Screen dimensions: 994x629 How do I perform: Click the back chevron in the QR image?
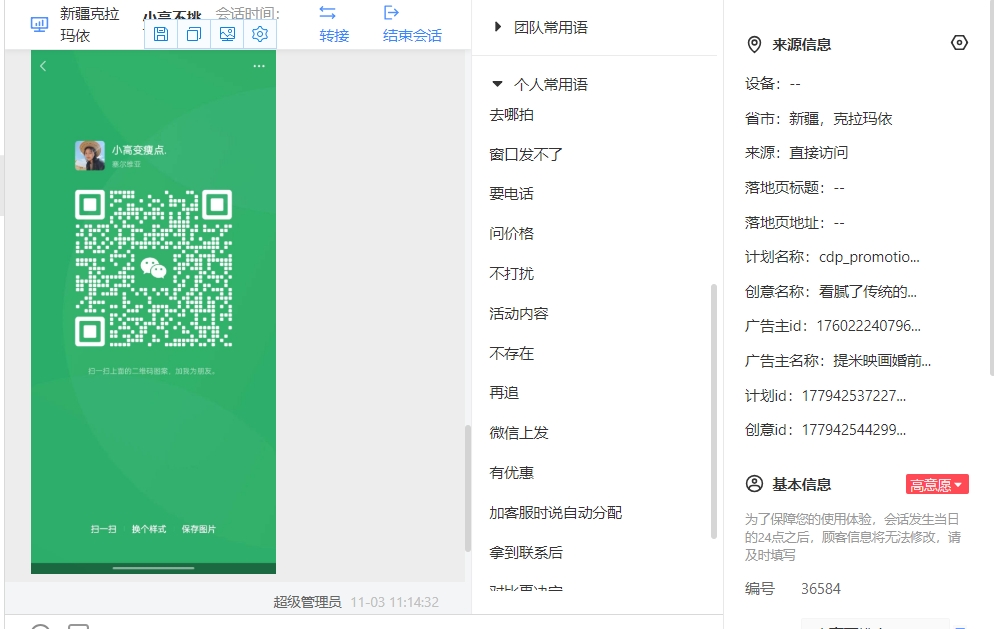coord(43,66)
